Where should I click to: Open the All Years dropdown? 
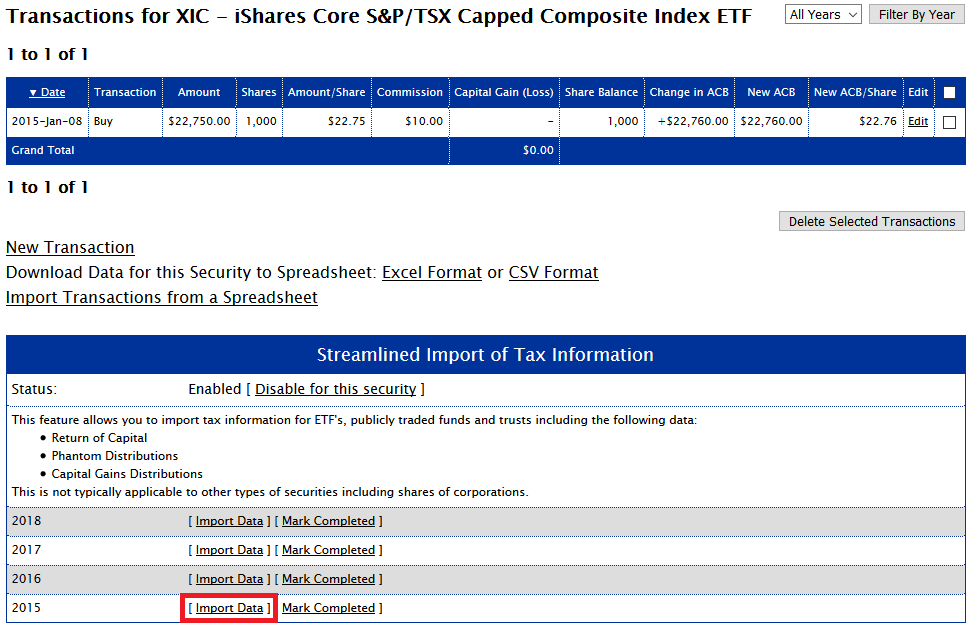(x=823, y=14)
